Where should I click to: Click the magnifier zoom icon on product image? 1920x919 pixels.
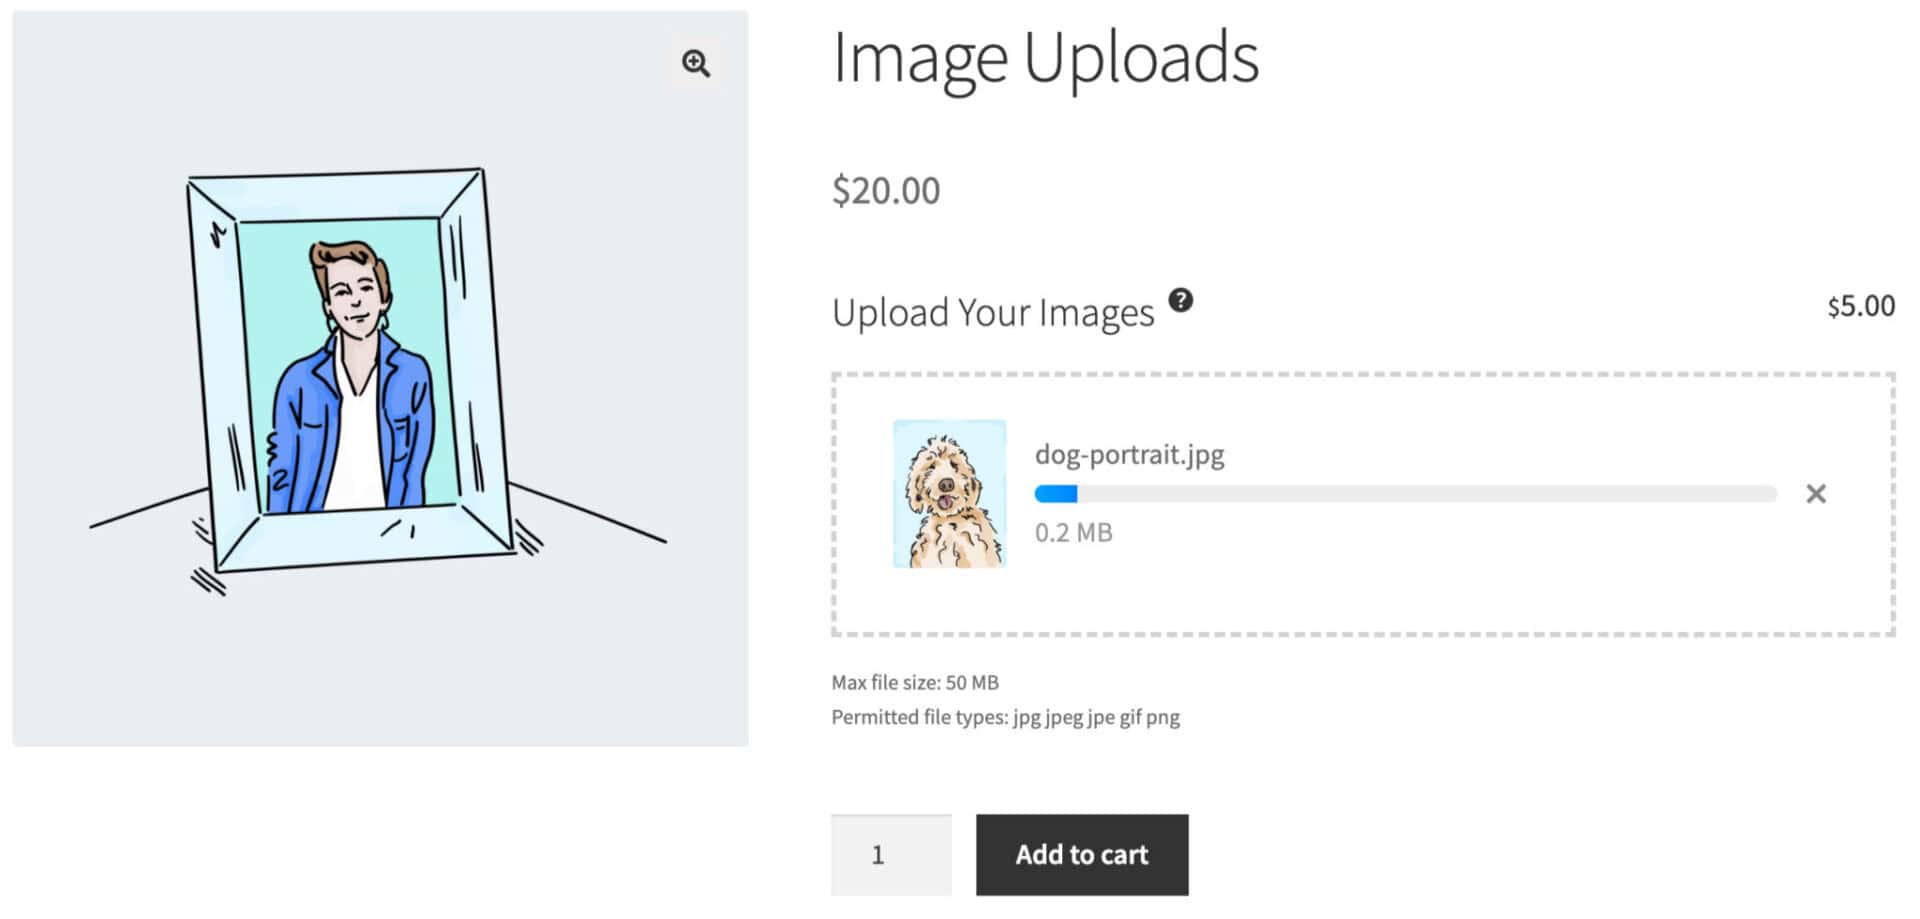(696, 63)
